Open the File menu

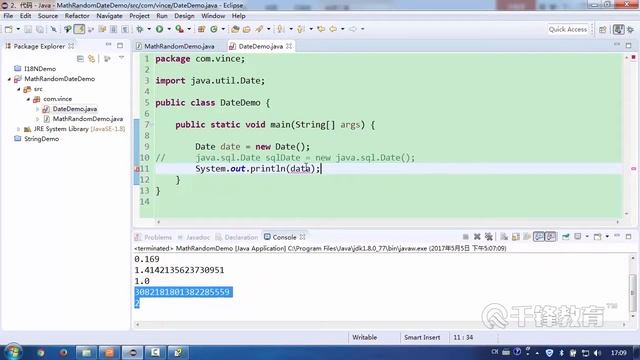(x=8, y=16)
